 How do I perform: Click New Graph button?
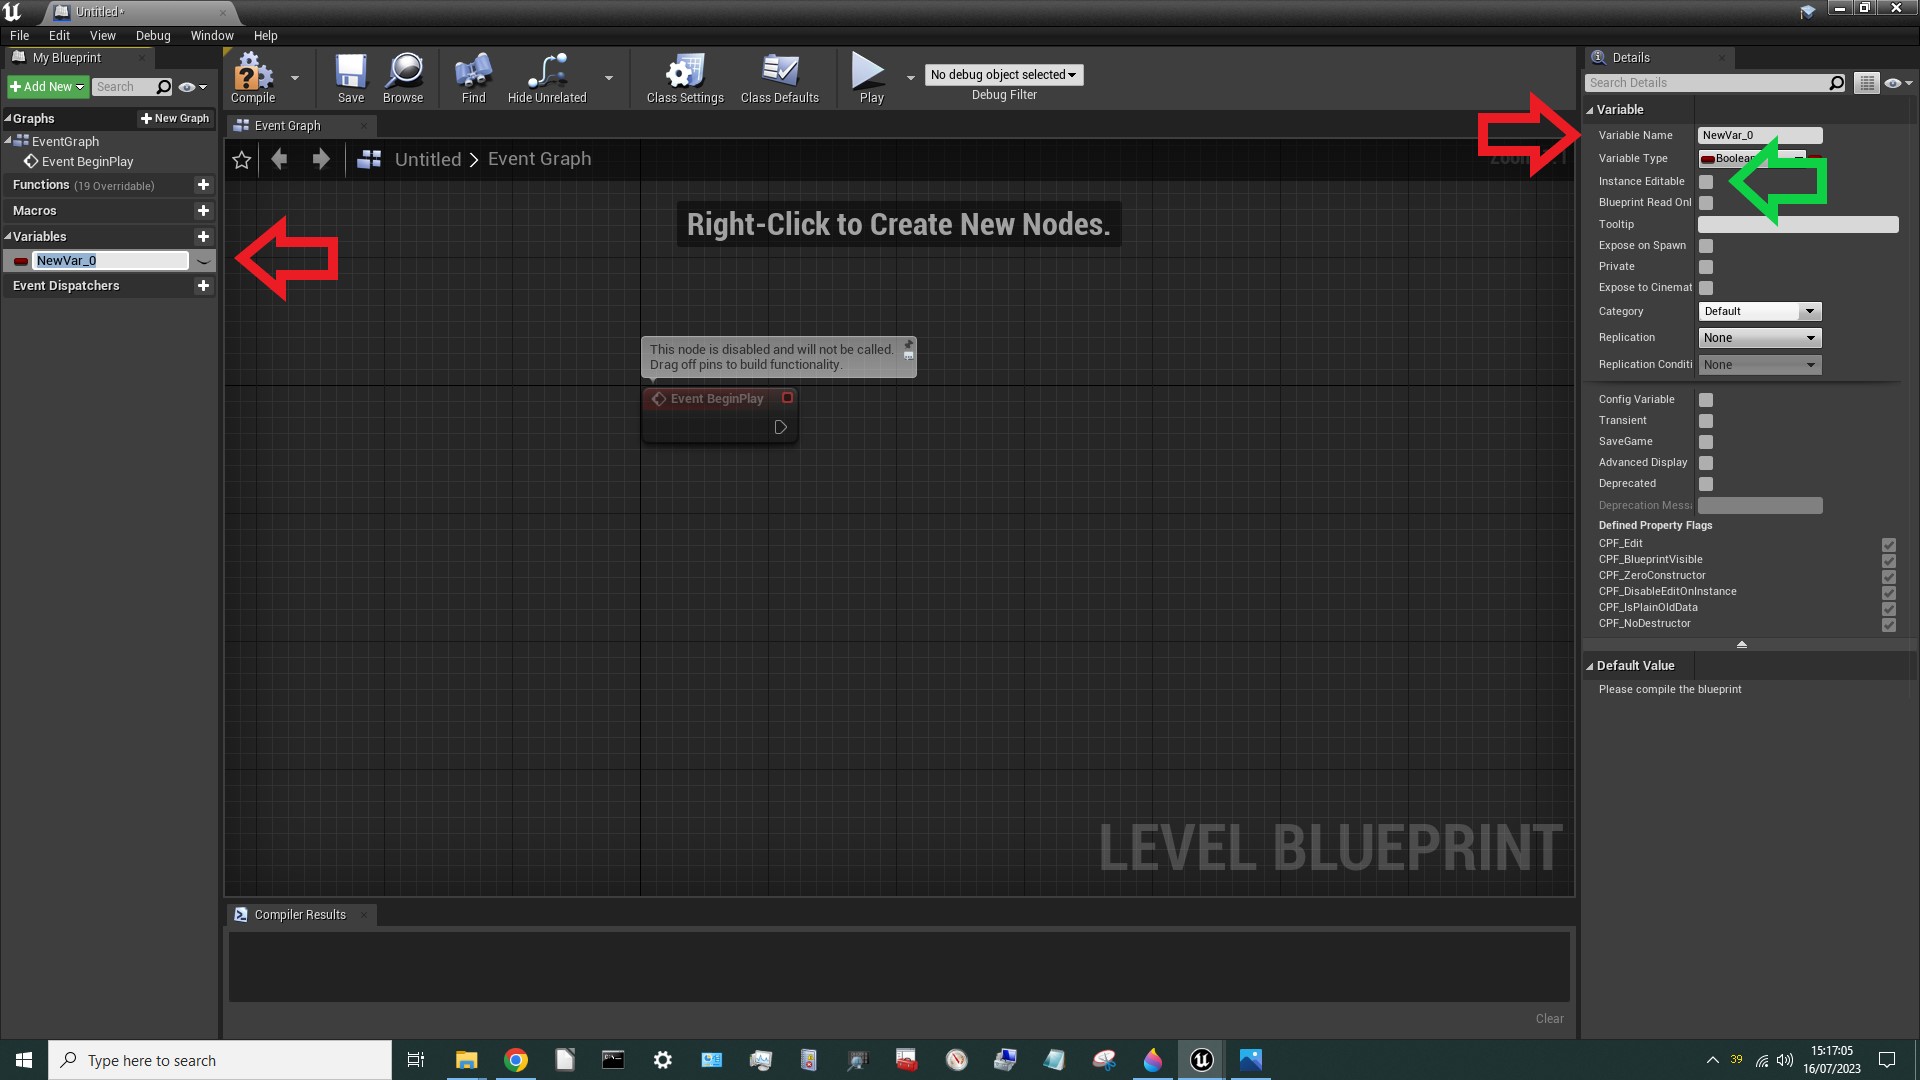coord(175,118)
